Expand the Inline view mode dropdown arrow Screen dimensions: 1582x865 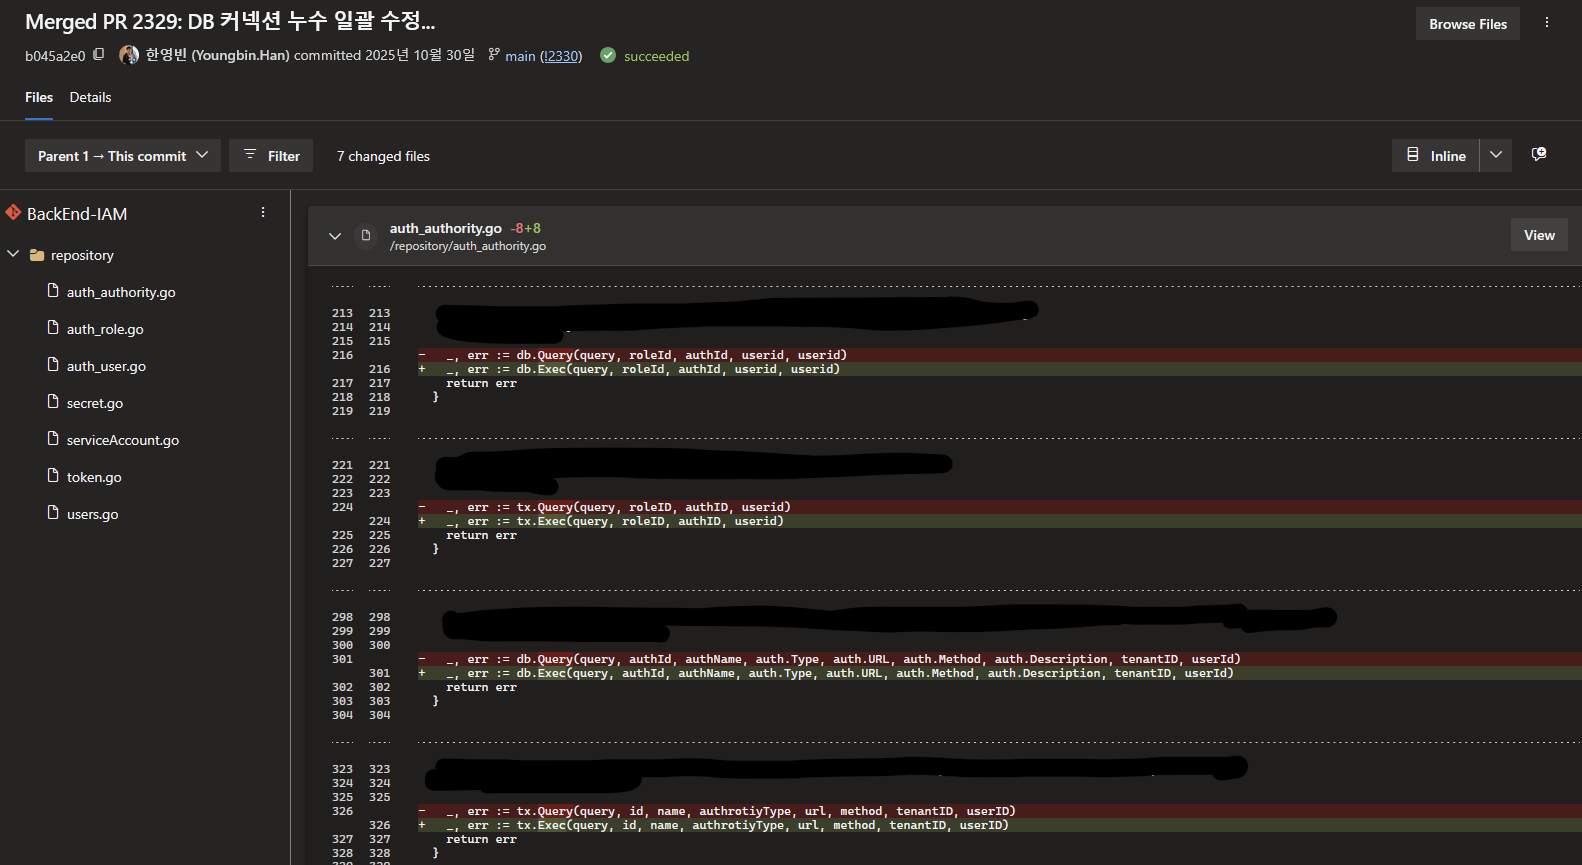[1495, 155]
